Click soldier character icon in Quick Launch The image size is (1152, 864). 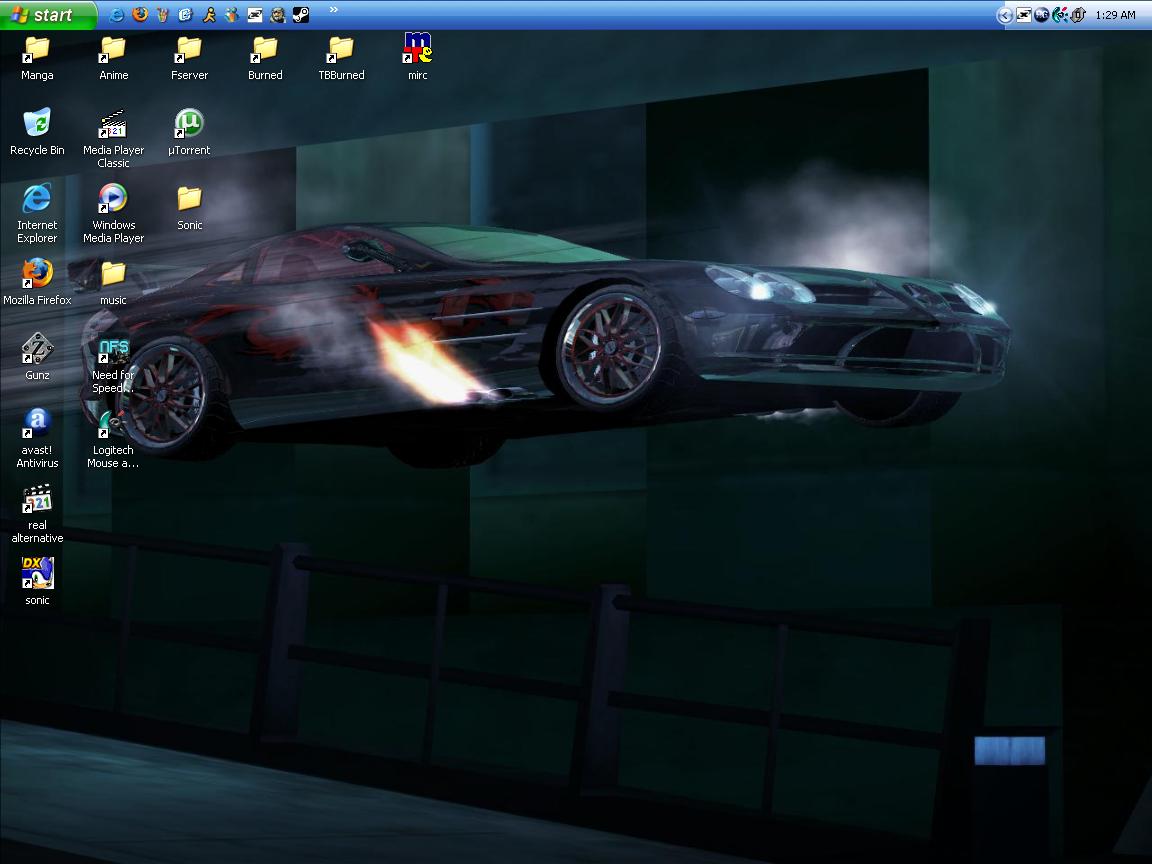point(278,15)
